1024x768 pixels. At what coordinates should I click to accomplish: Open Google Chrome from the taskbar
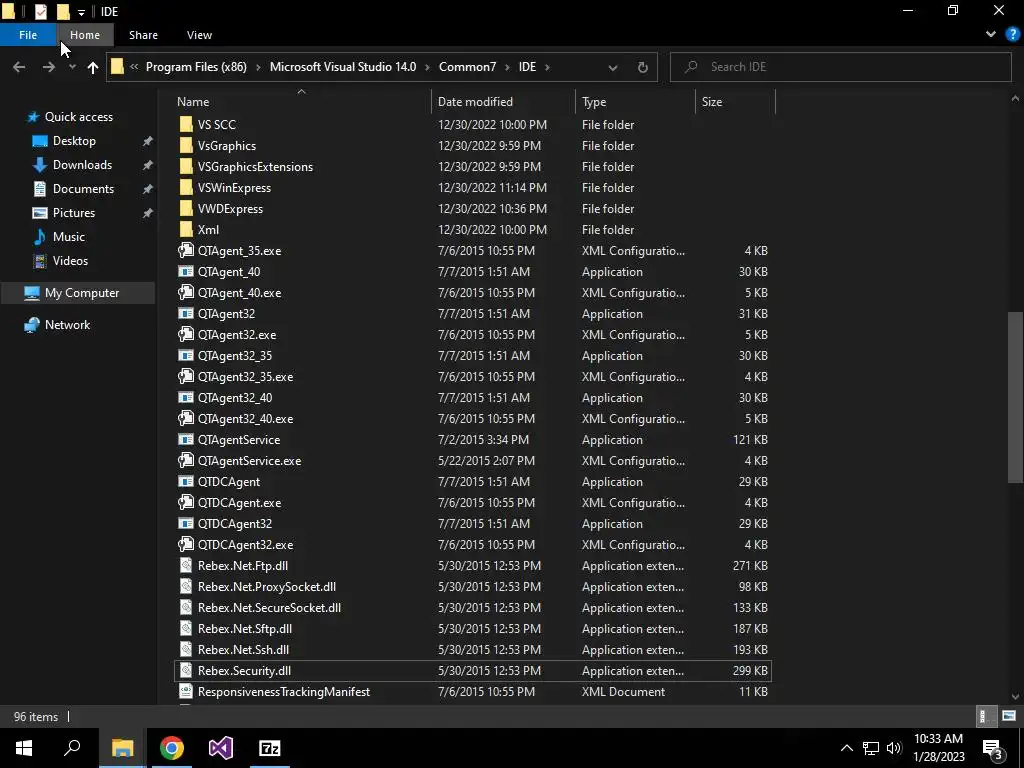(x=172, y=748)
